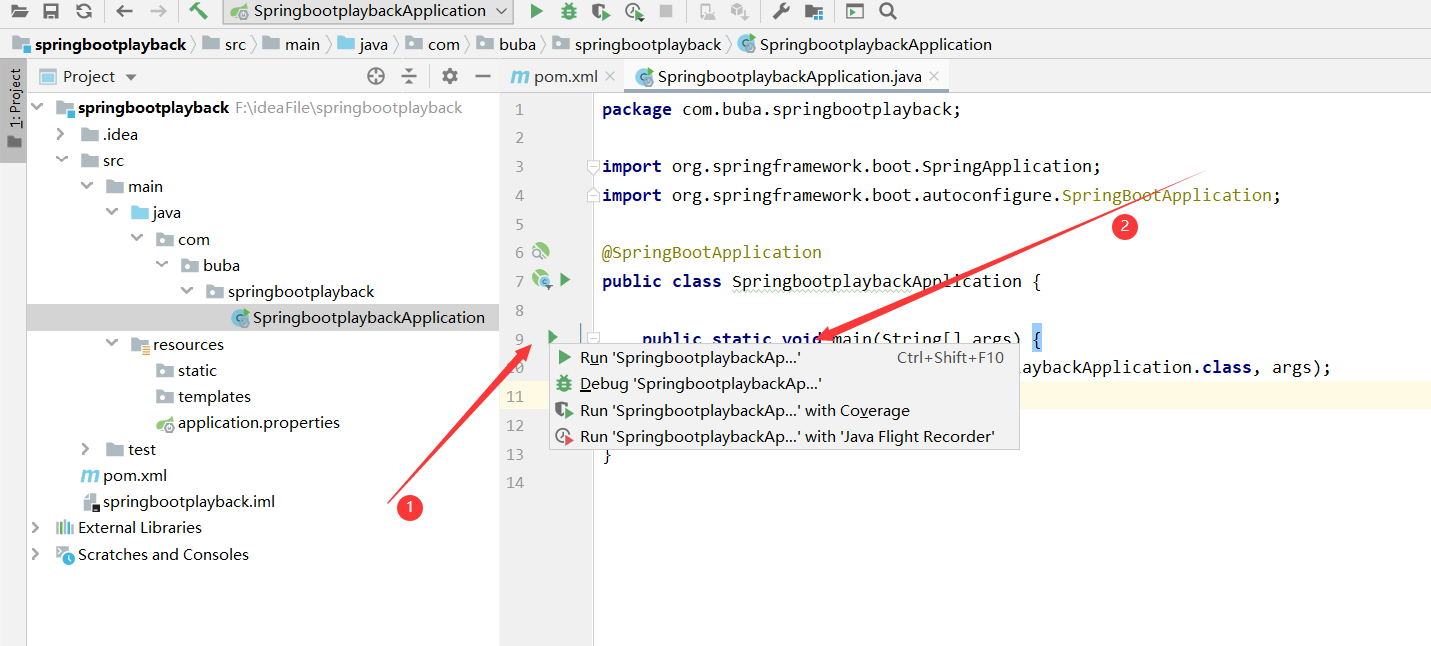
Task: Expand the test folder
Action: 87,449
